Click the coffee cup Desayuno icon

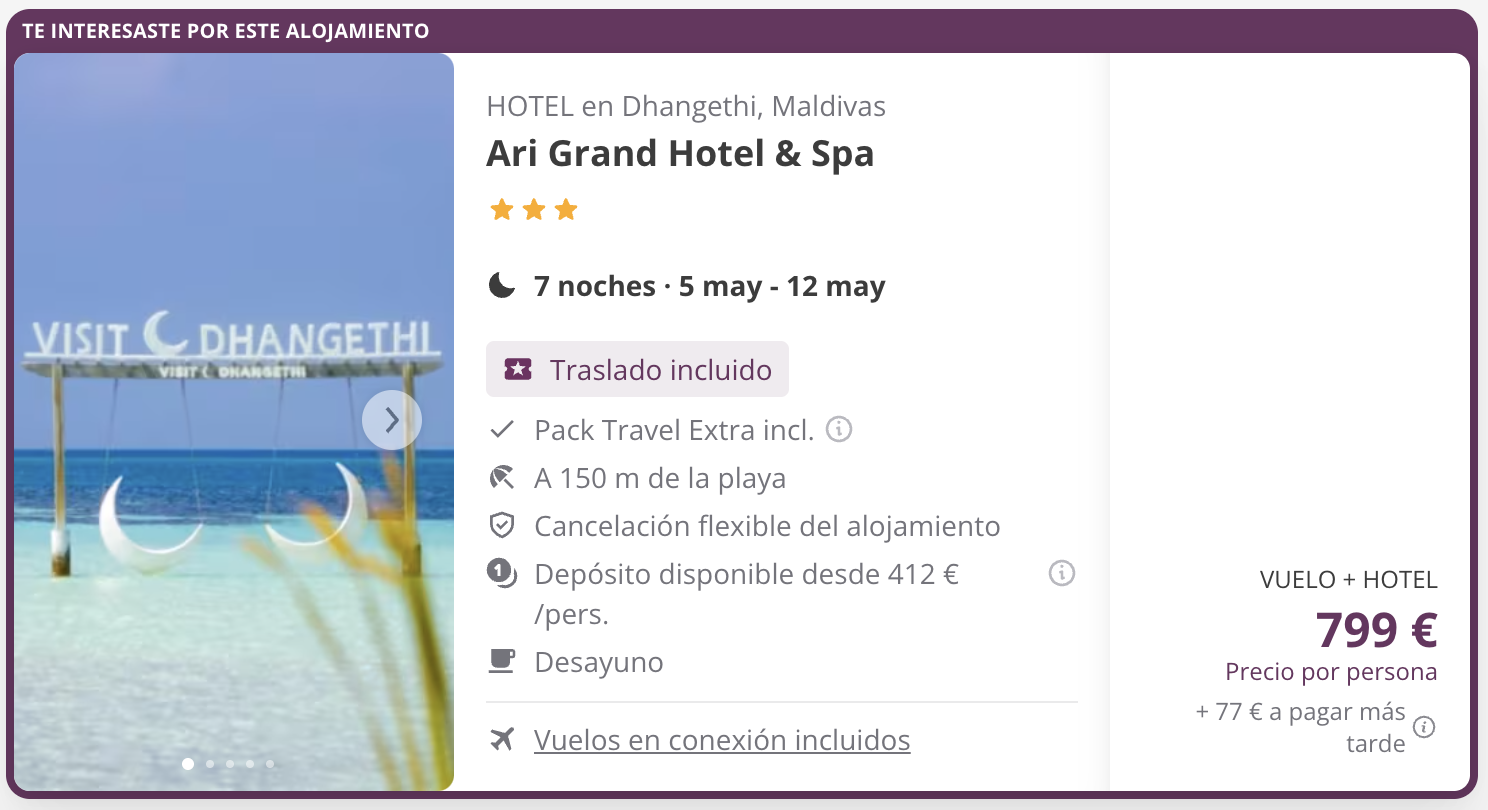[502, 661]
